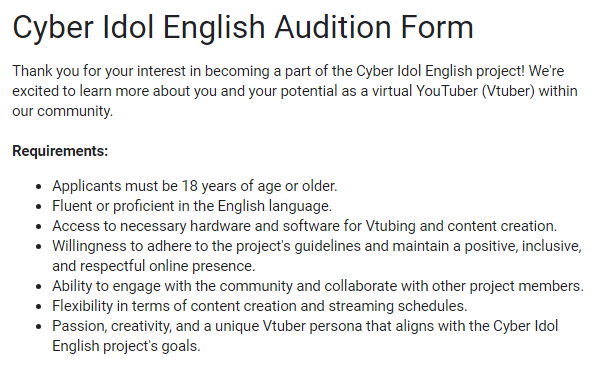Click the Access to necessary hardware line
The height and width of the screenshot is (390, 614).
pyautogui.click(x=304, y=226)
